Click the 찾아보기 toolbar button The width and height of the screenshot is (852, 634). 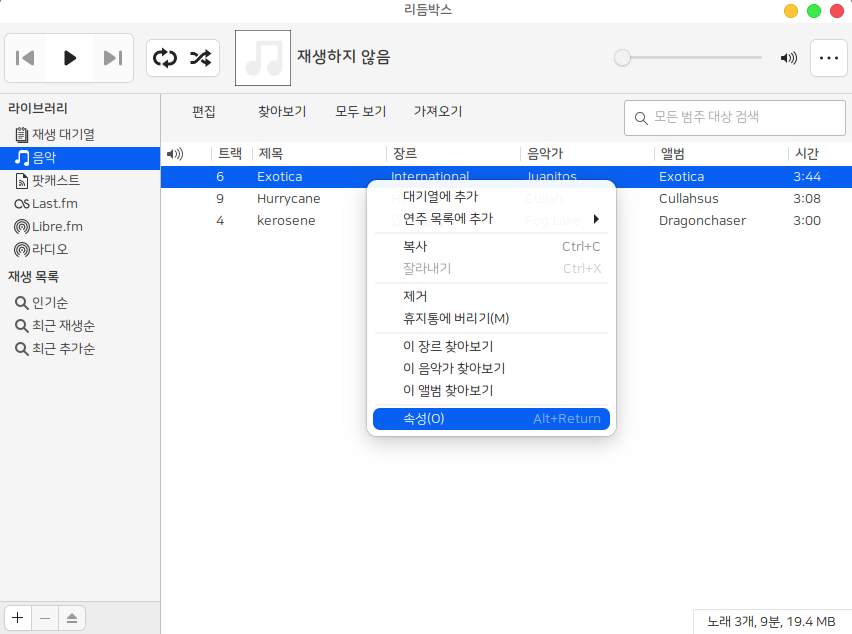tap(282, 112)
